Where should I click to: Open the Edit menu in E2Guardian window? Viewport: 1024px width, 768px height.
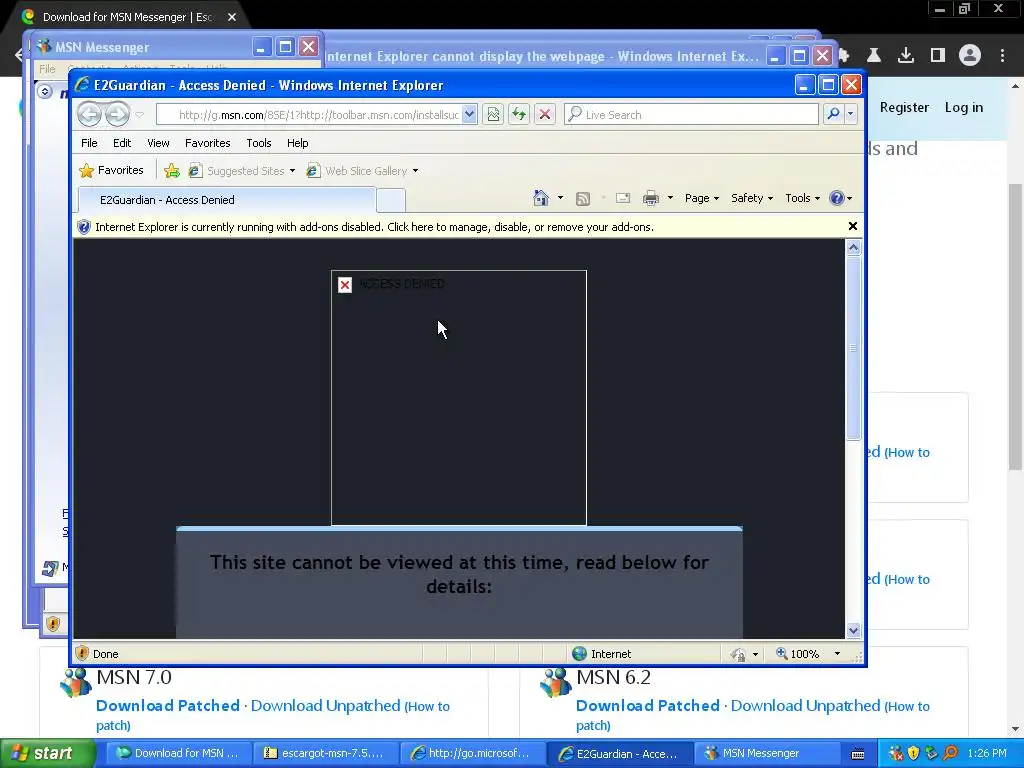(121, 143)
